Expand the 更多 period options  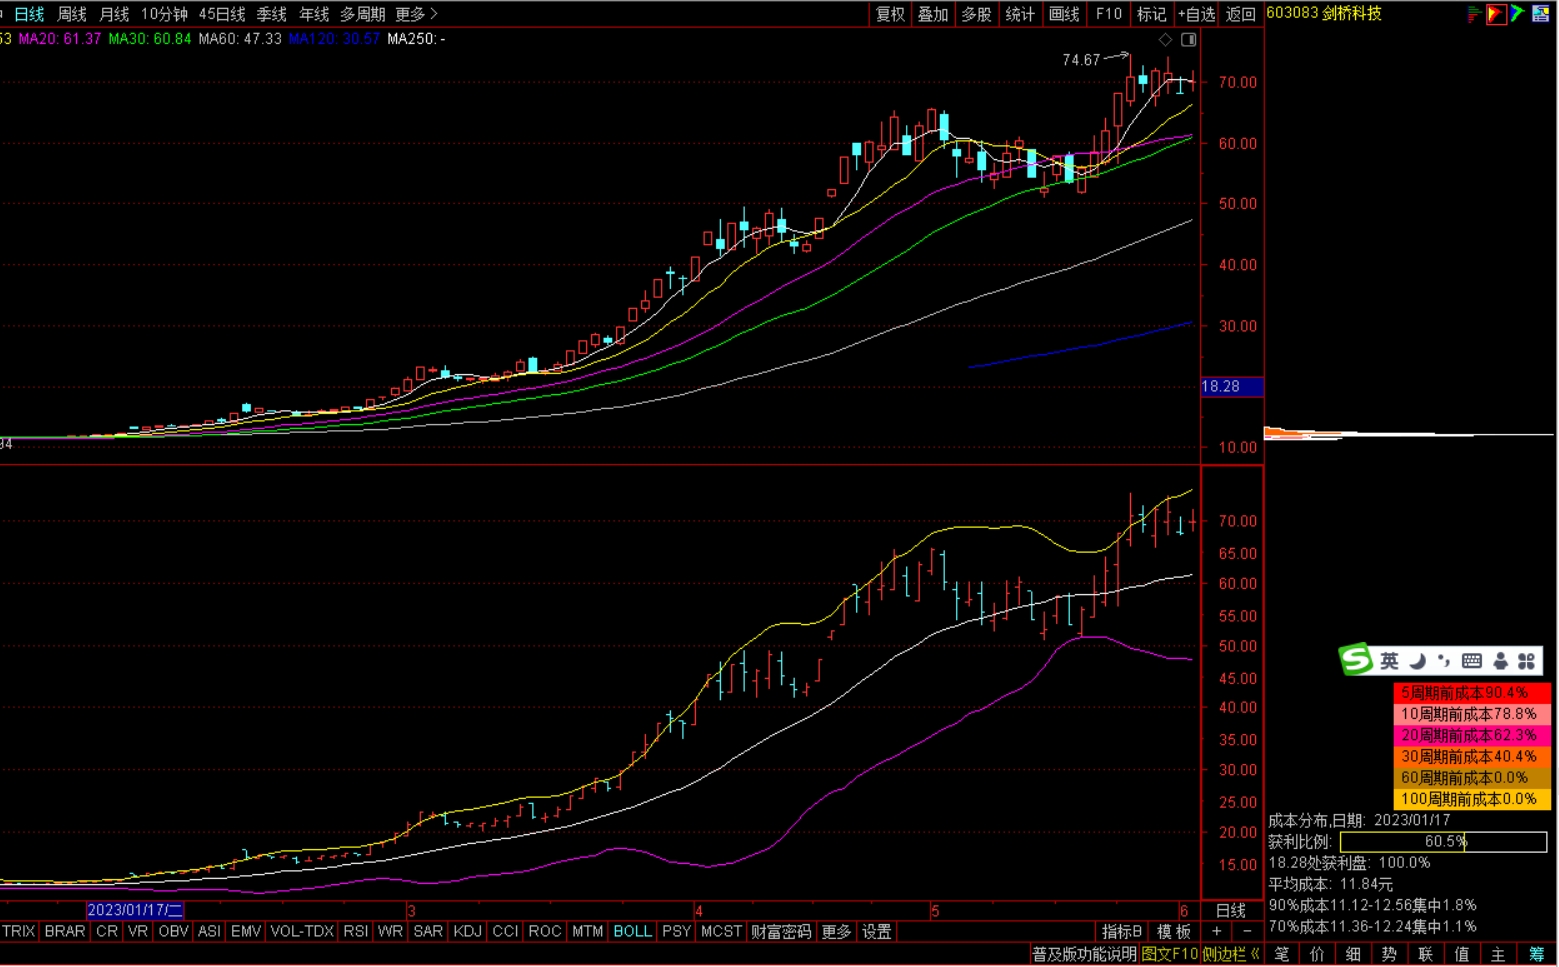416,14
